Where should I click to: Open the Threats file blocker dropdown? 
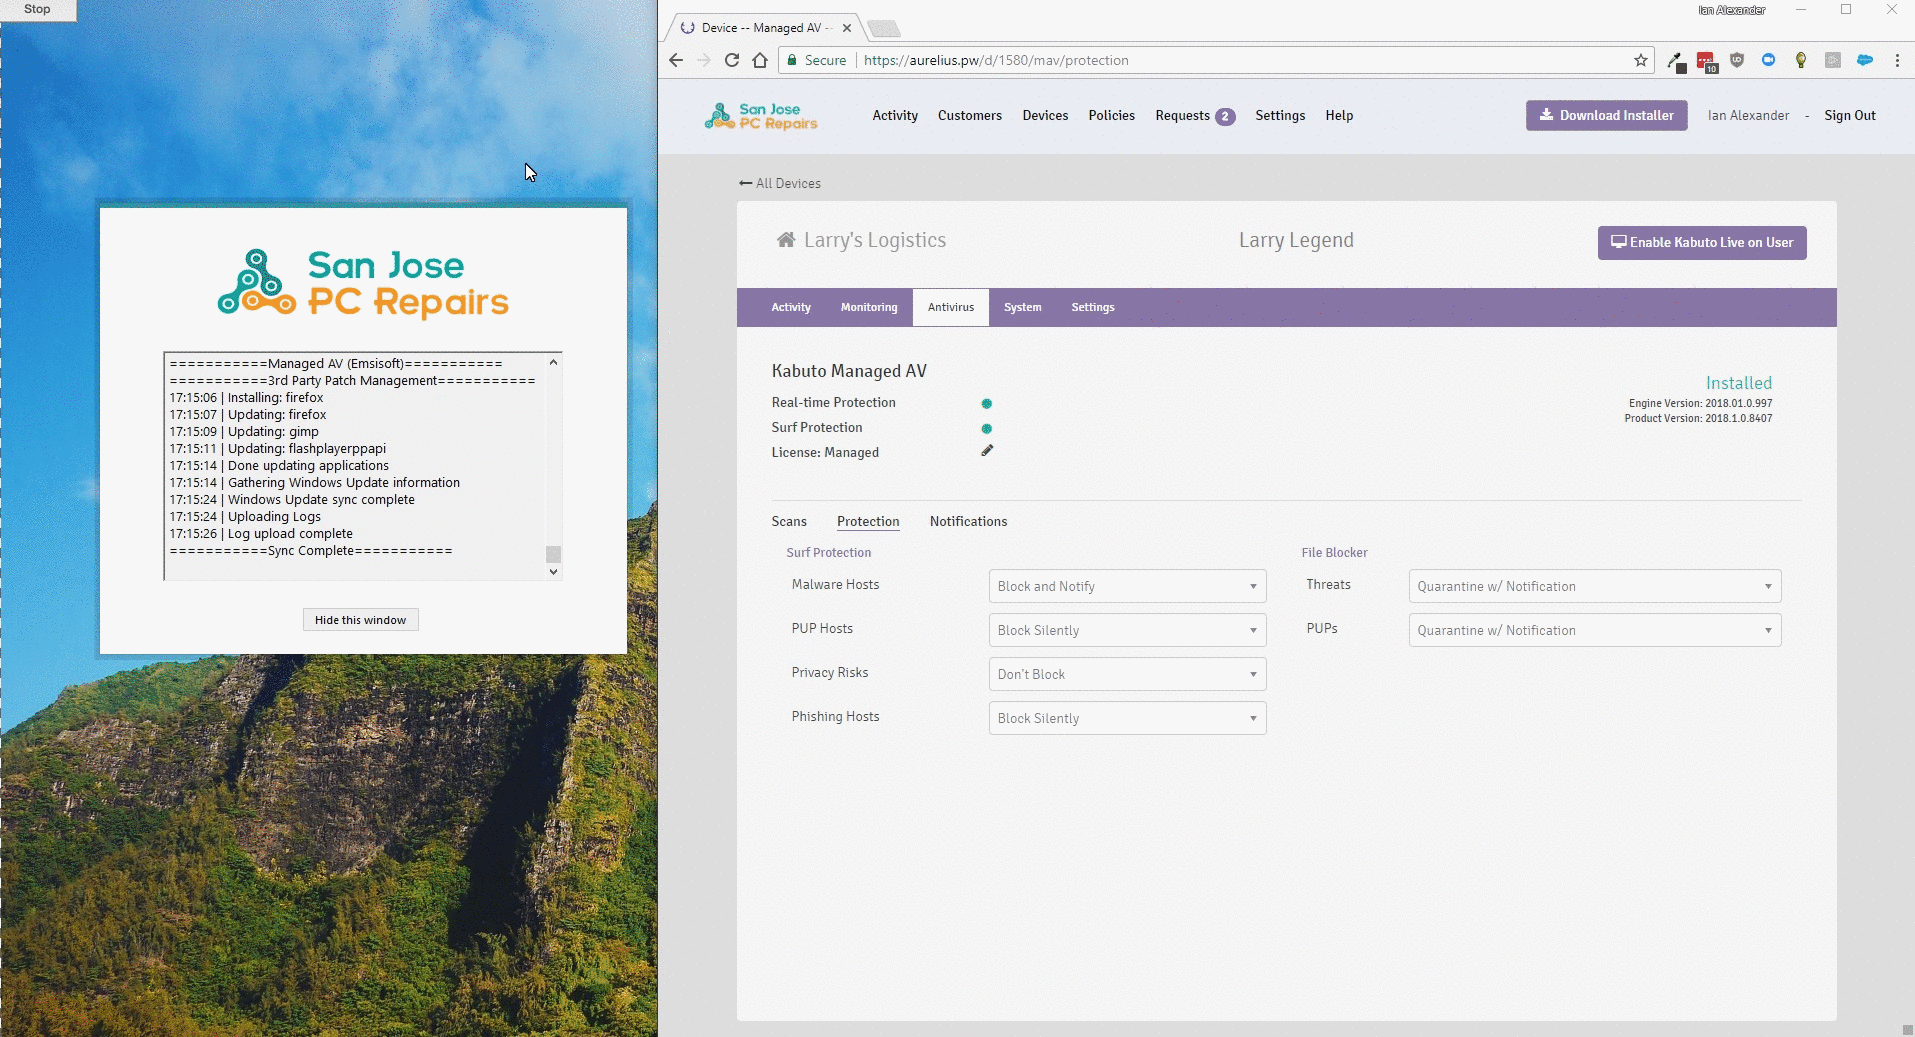coord(1595,586)
